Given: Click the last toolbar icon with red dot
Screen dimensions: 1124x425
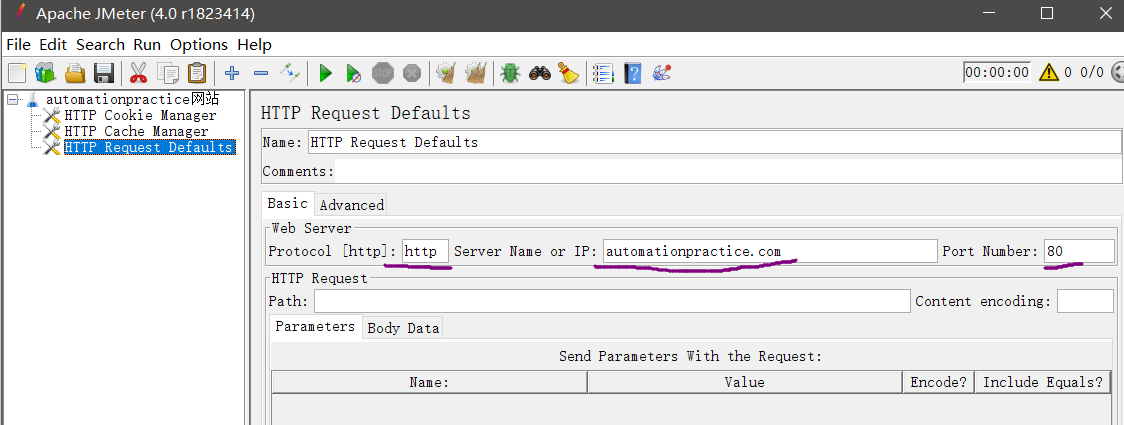Looking at the screenshot, I should (x=661, y=72).
